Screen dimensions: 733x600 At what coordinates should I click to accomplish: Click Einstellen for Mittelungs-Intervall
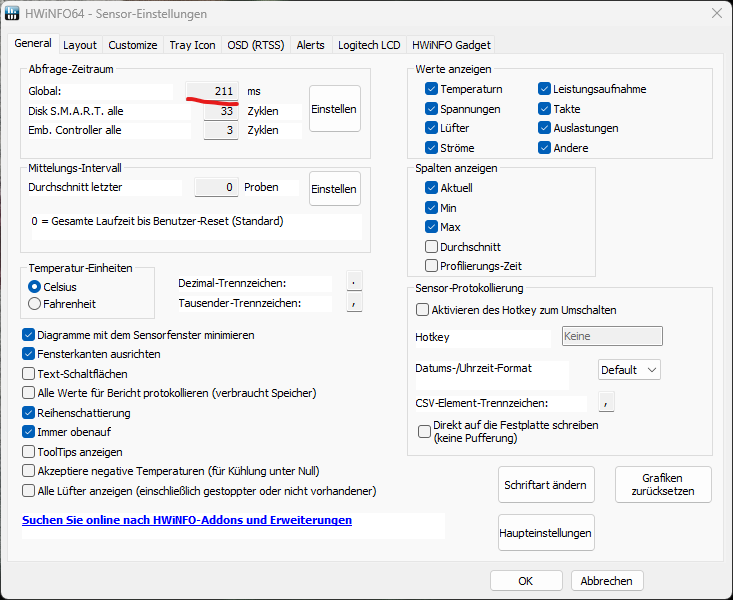334,188
